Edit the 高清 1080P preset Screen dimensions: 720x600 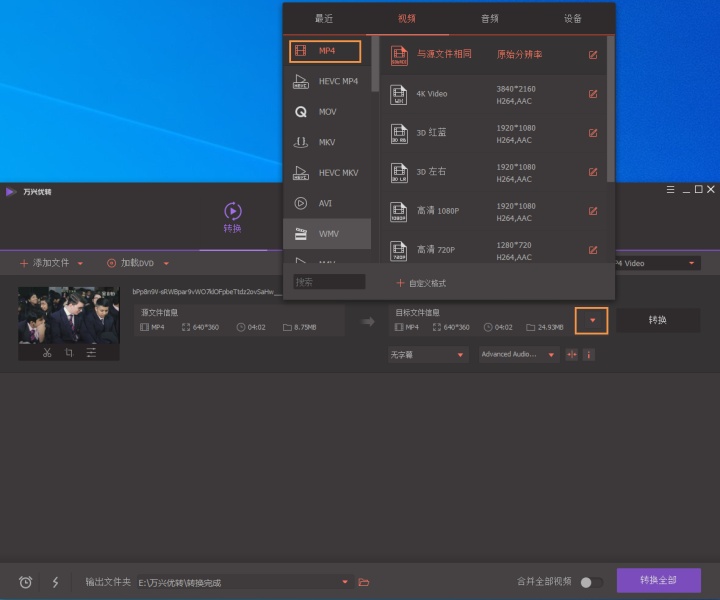point(593,211)
